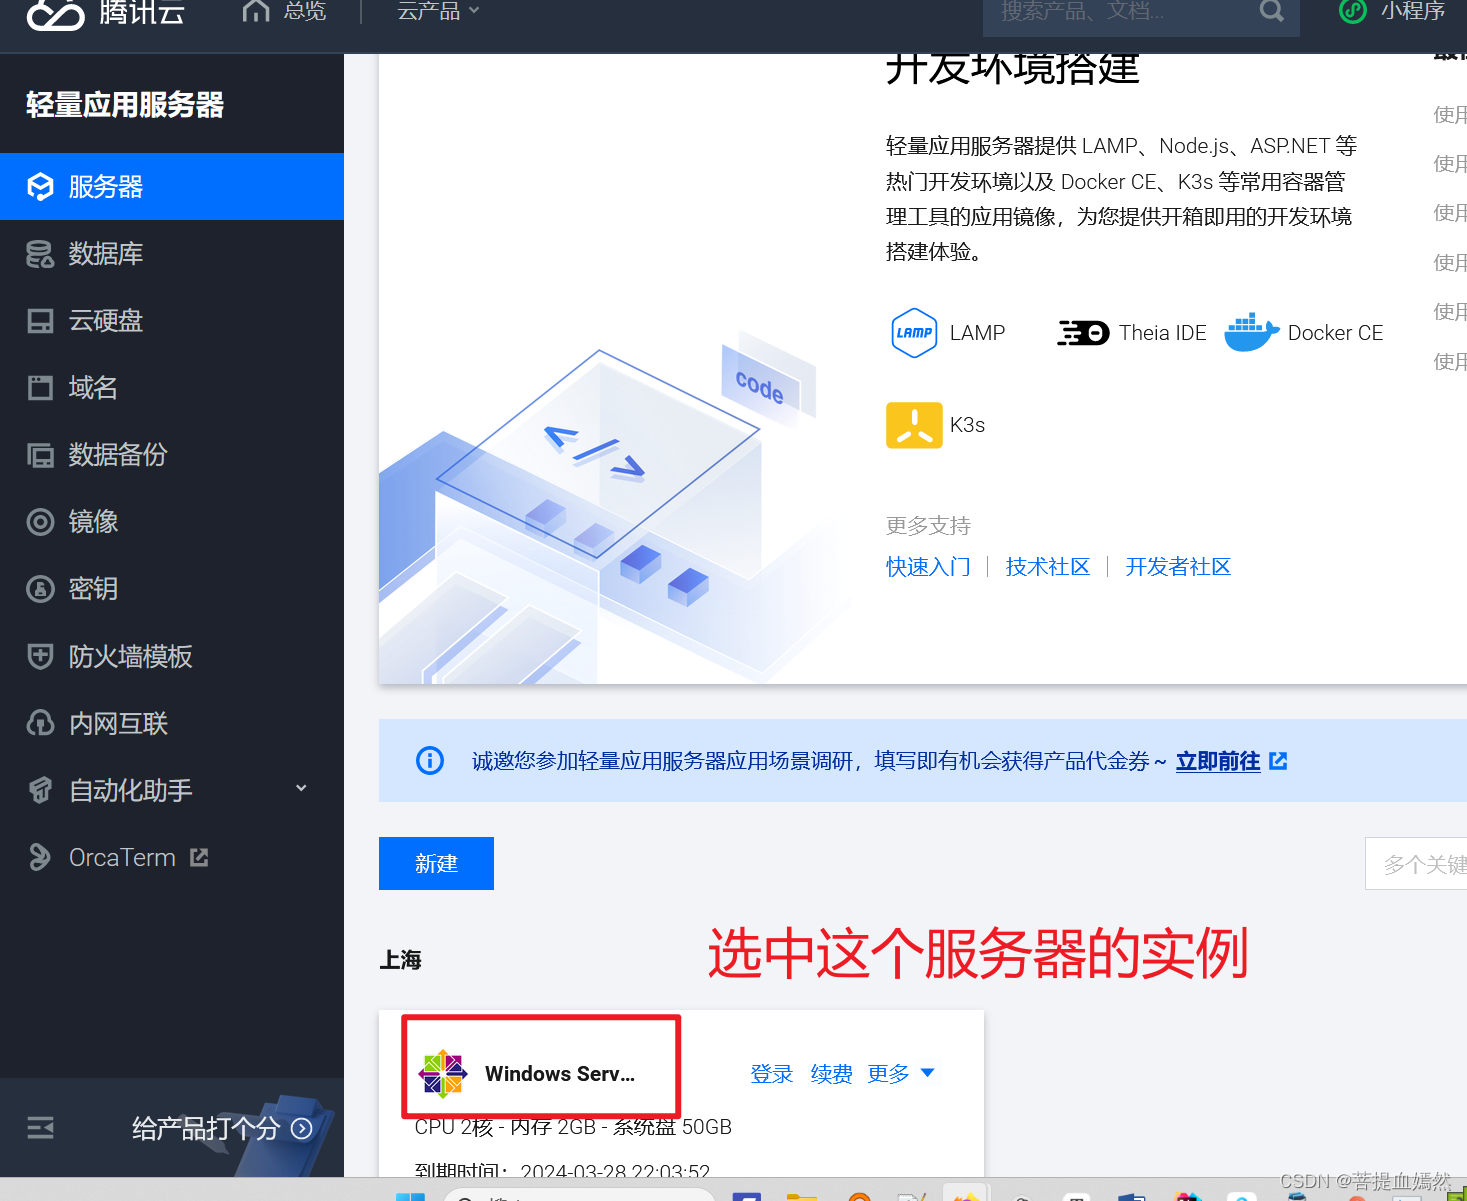This screenshot has width=1467, height=1201.
Task: Click the info icon in survey banner
Action: pyautogui.click(x=430, y=761)
